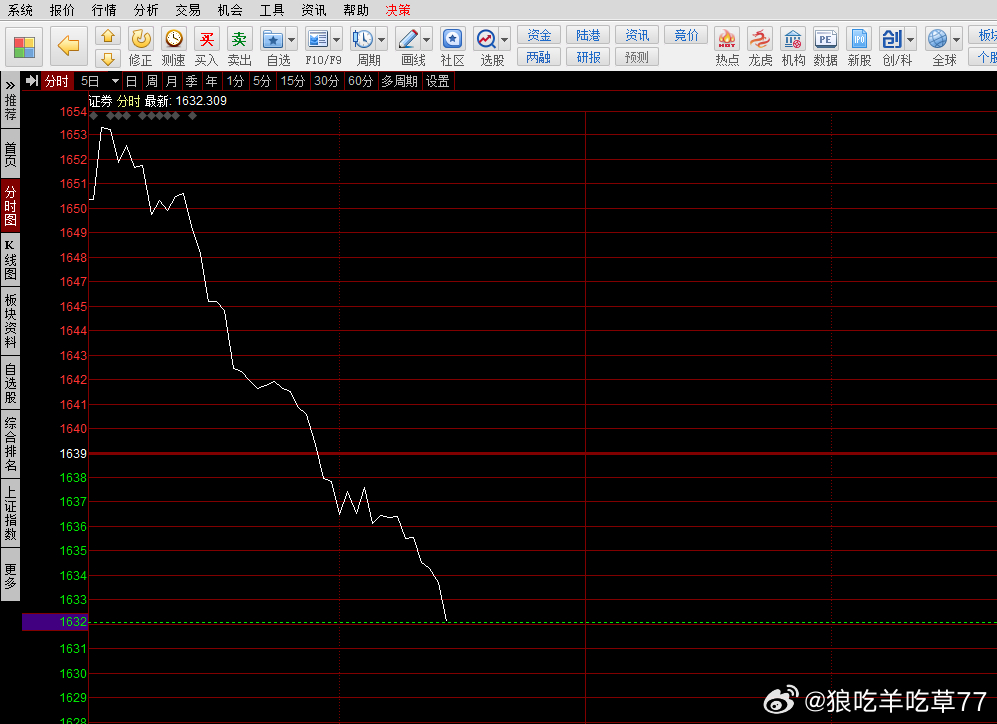Click the skip-to-end arrow icon beside 分时
Image resolution: width=997 pixels, height=724 pixels.
click(32, 81)
